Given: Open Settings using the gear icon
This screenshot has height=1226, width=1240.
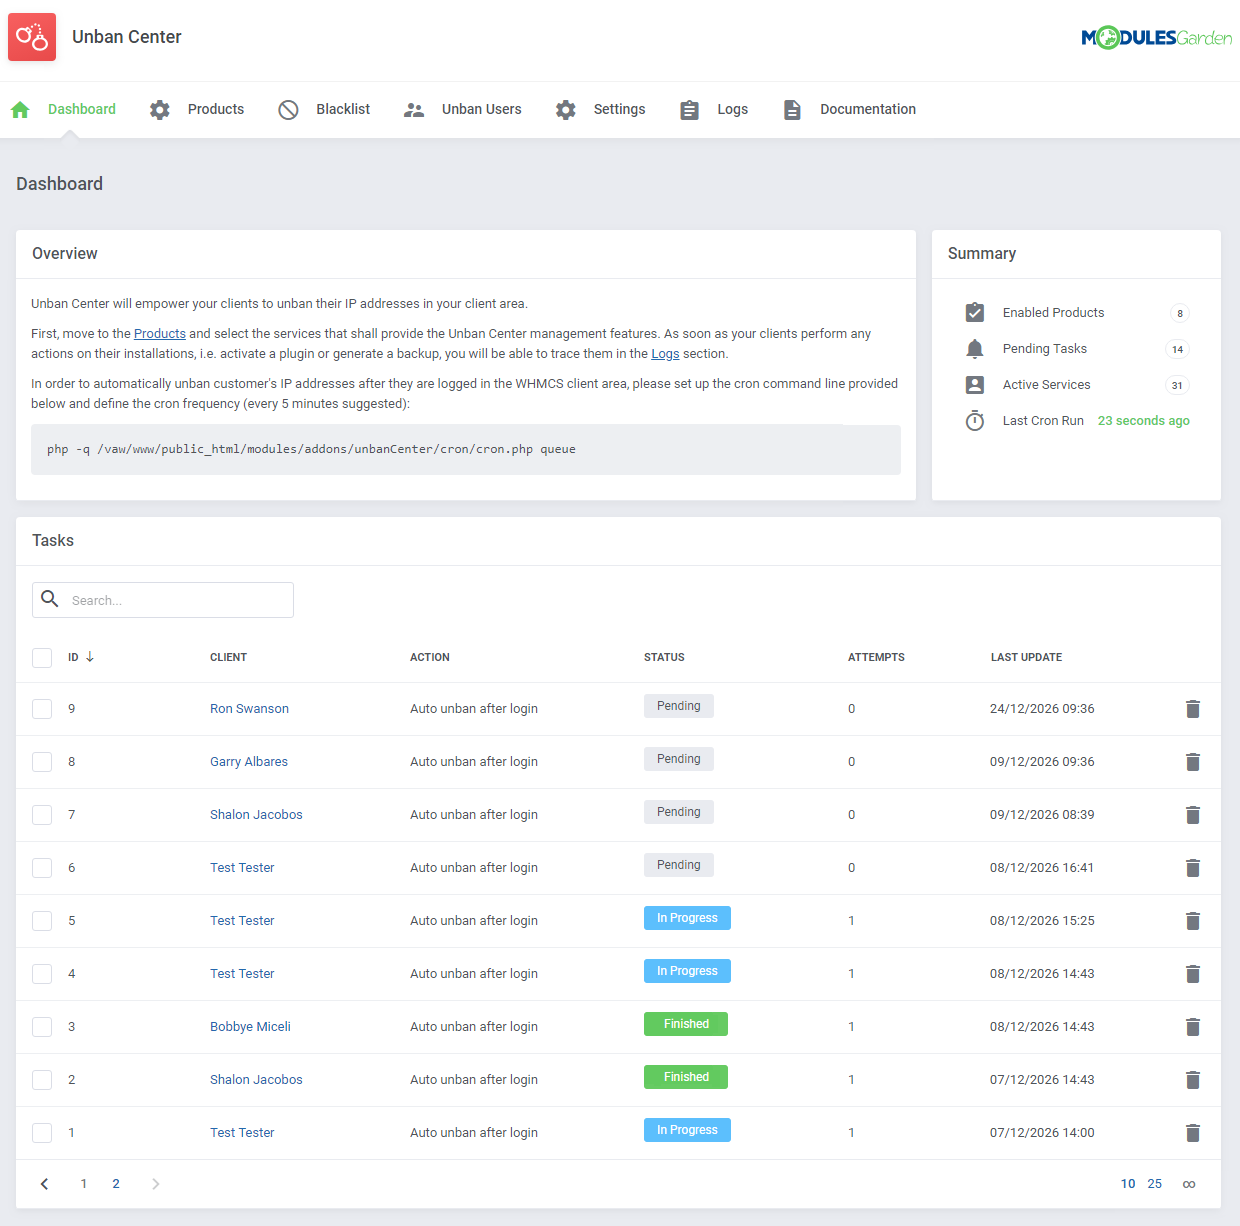Looking at the screenshot, I should pos(565,109).
